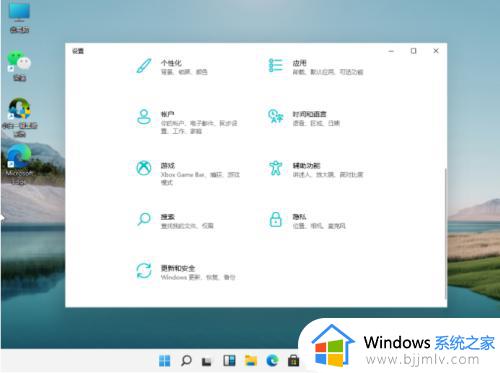Open 辅助功能 accessibility settings category
The image size is (500, 373).
point(315,169)
